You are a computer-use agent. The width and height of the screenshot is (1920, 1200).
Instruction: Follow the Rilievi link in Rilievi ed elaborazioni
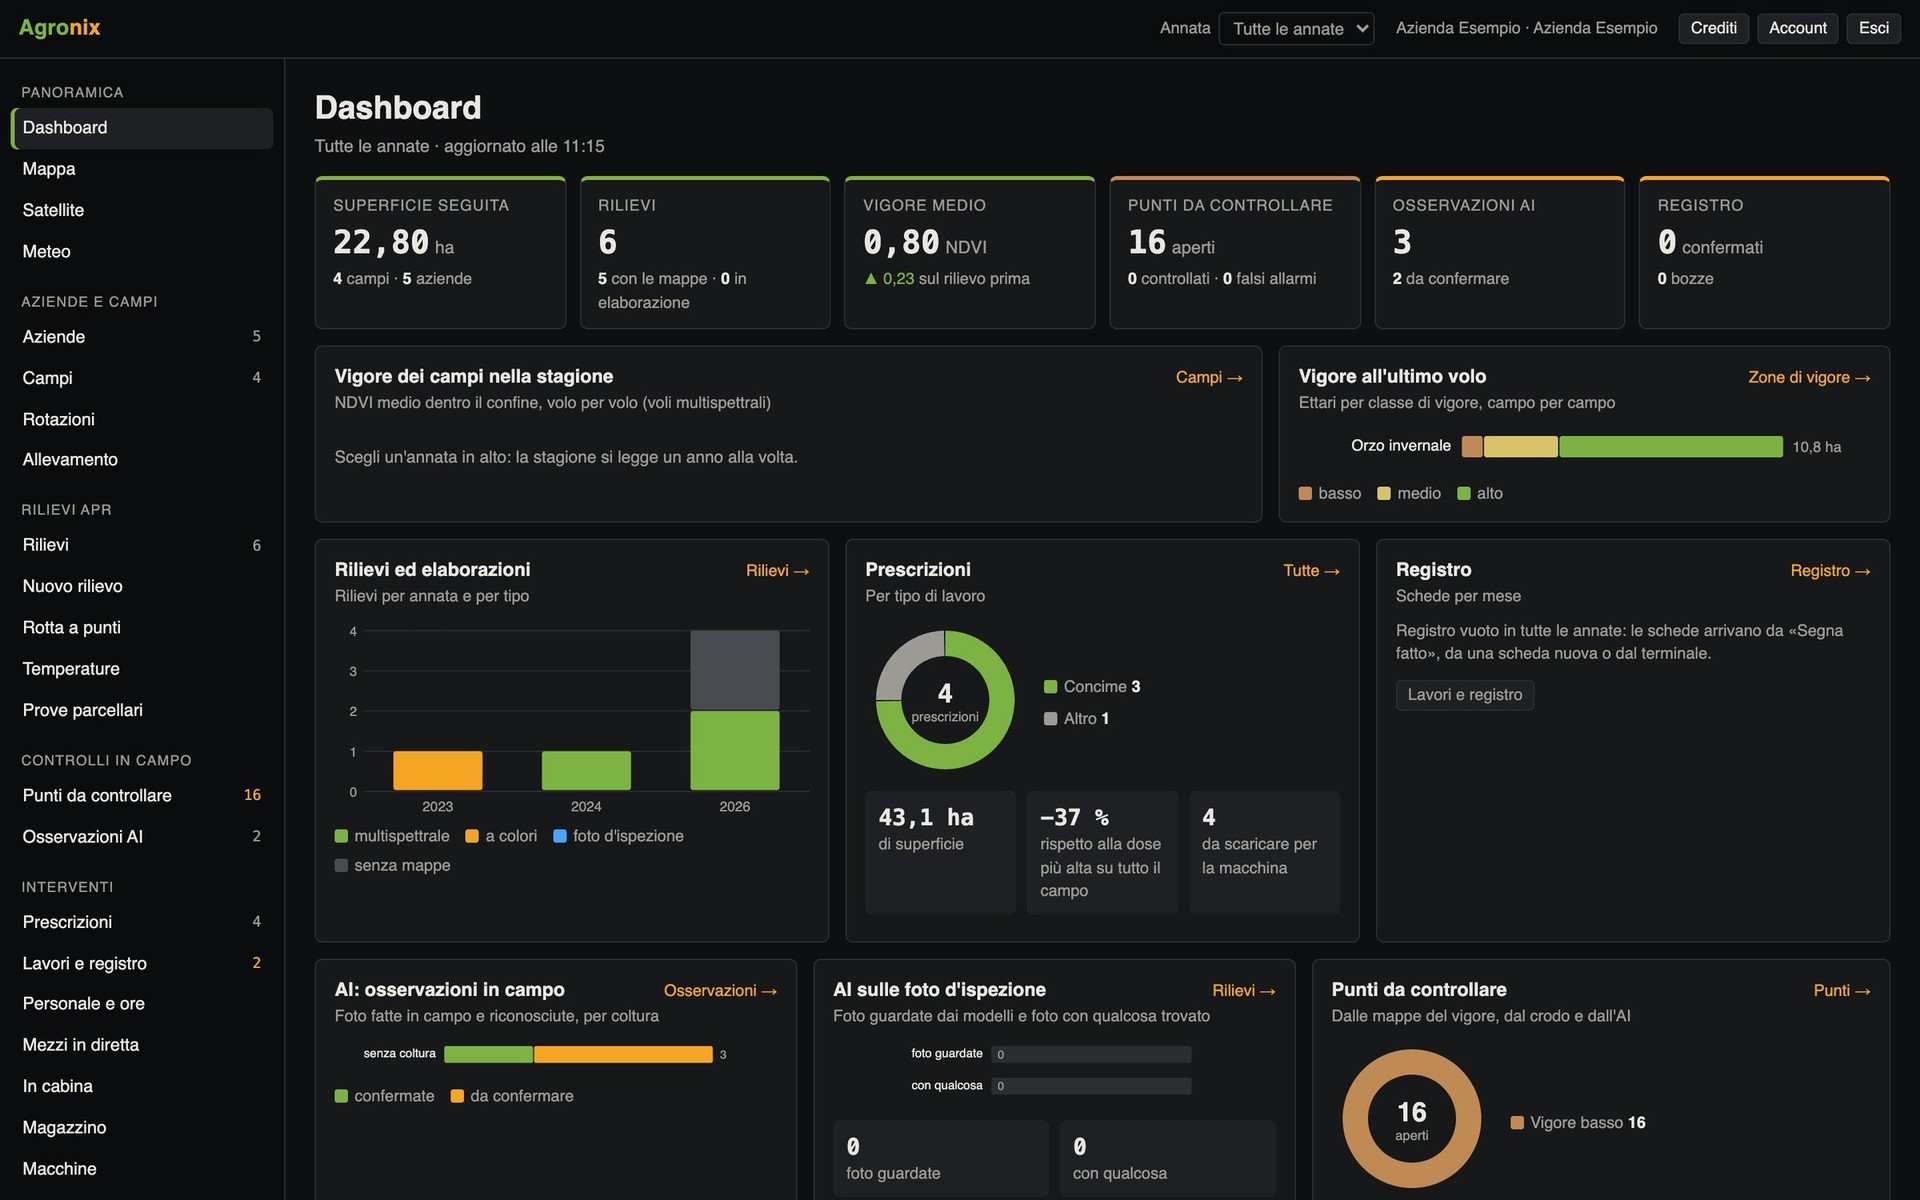click(777, 570)
